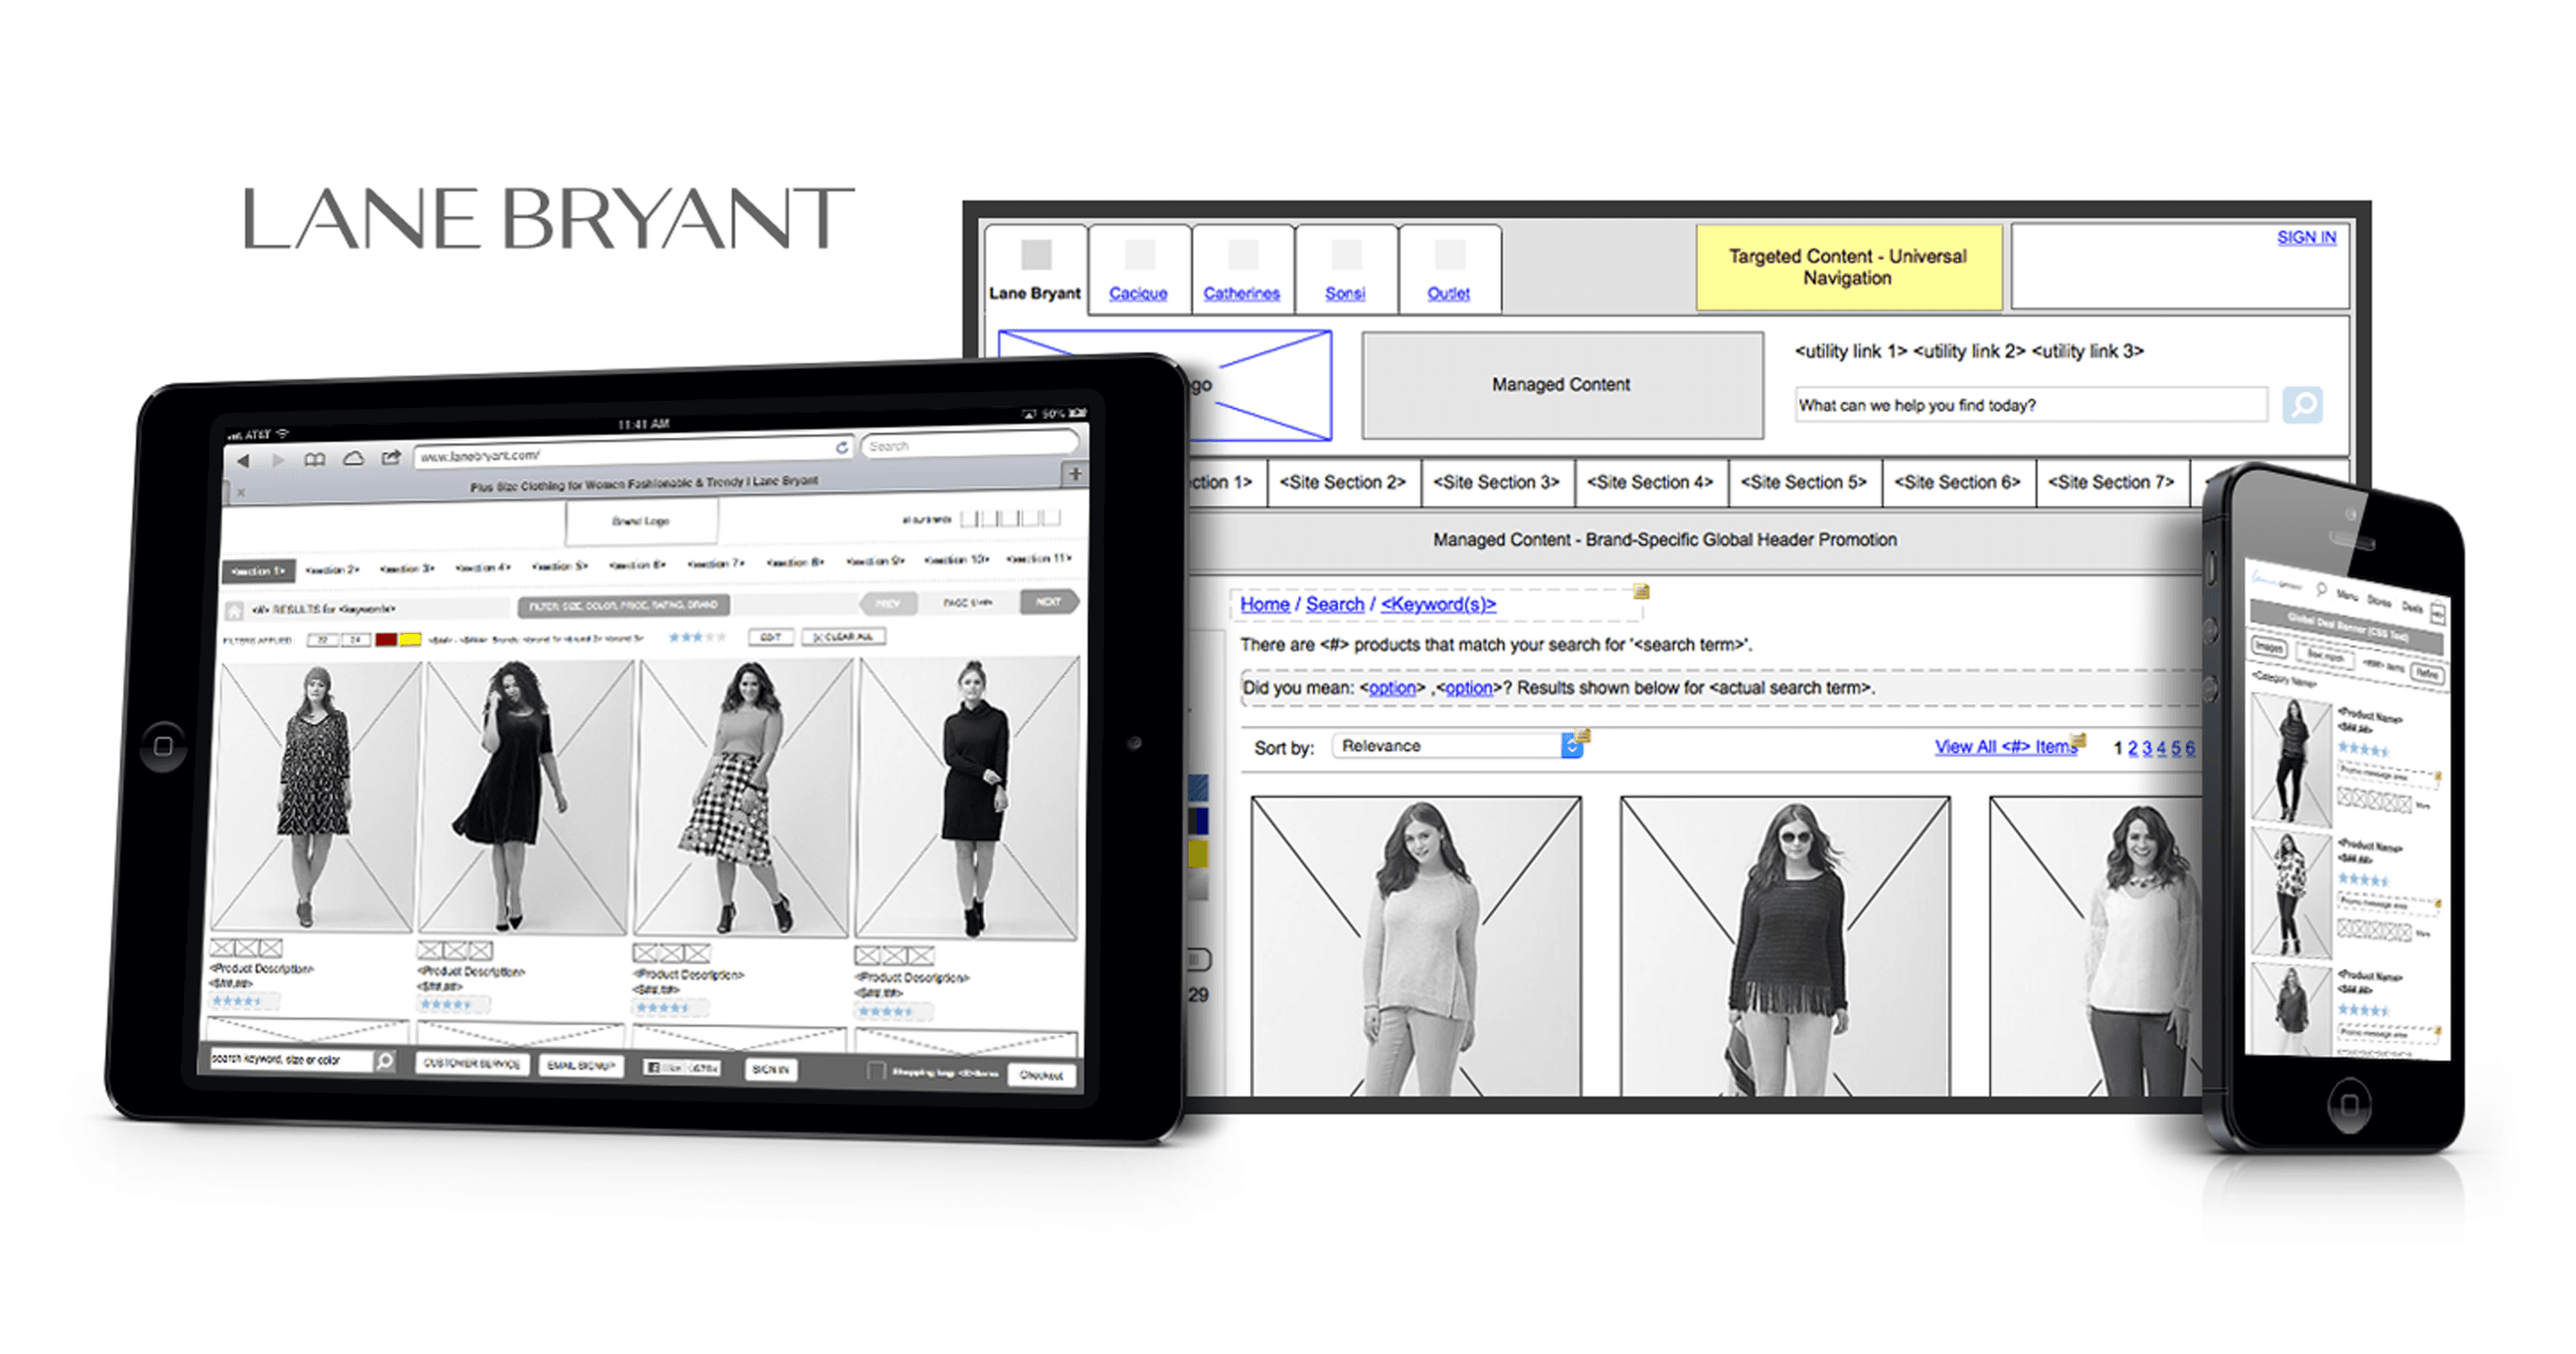This screenshot has height=1354, width=2576.
Task: Tap the iCloud tabs icon in Safari
Action: coord(353,458)
